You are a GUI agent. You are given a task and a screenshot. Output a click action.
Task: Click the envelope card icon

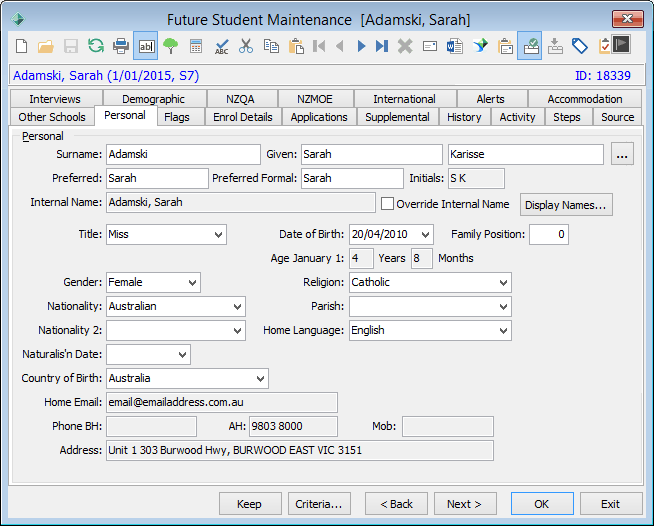pos(430,46)
